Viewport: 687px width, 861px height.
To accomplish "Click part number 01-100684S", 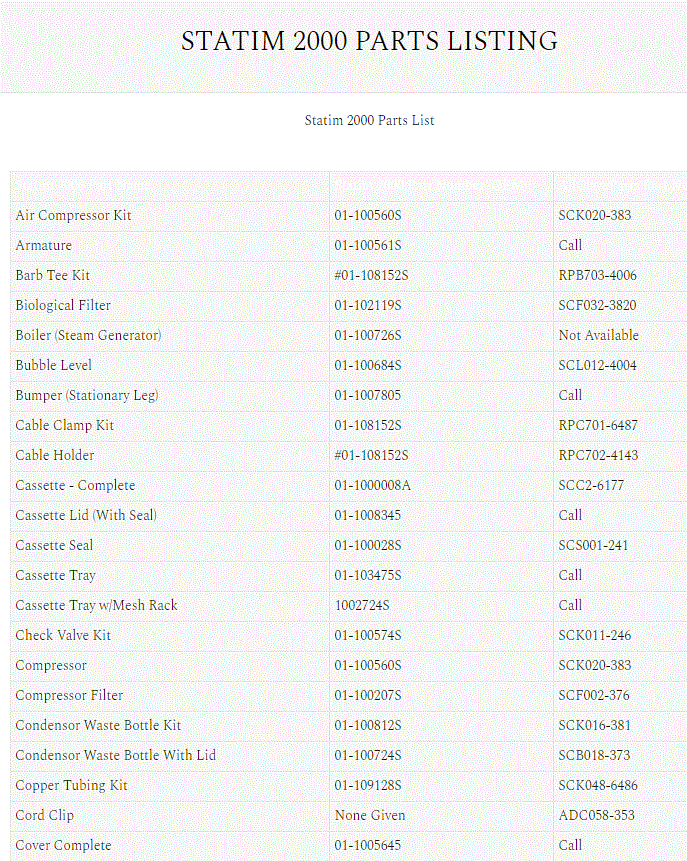I will click(x=367, y=365).
